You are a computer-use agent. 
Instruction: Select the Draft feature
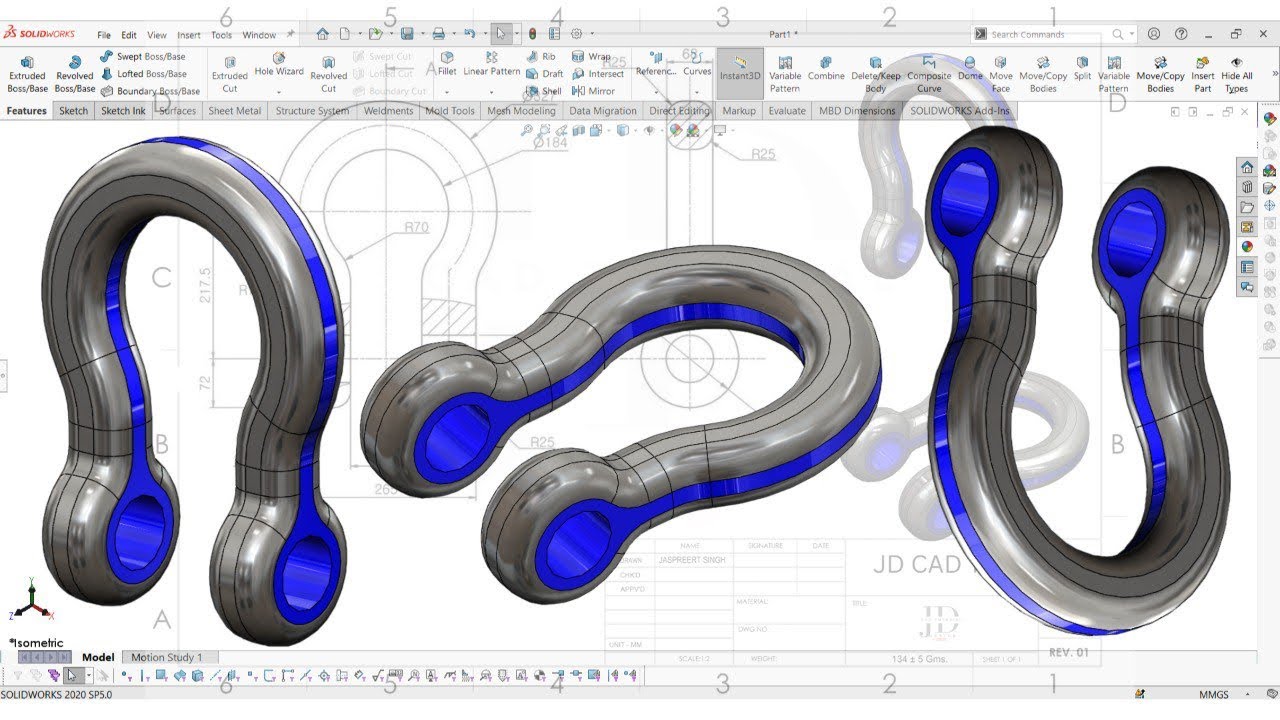coord(545,74)
